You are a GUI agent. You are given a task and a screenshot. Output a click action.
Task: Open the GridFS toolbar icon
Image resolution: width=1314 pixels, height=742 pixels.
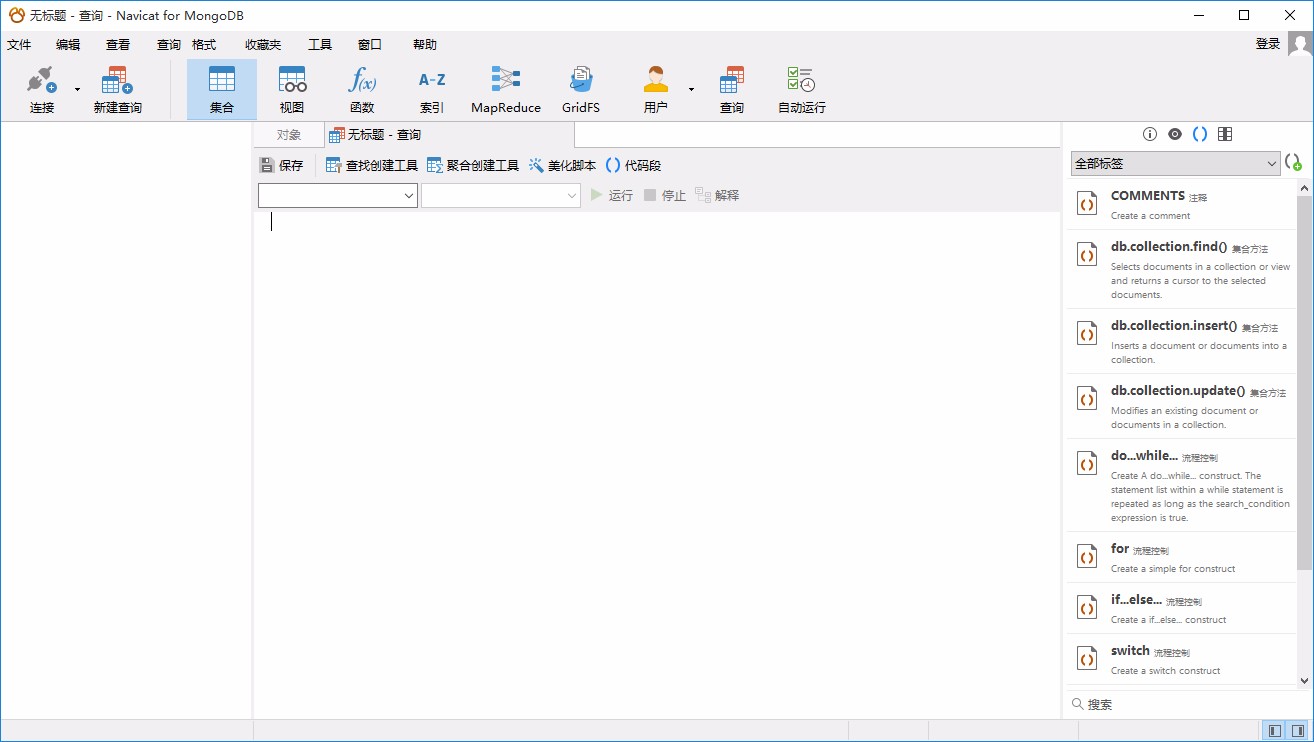(x=580, y=80)
